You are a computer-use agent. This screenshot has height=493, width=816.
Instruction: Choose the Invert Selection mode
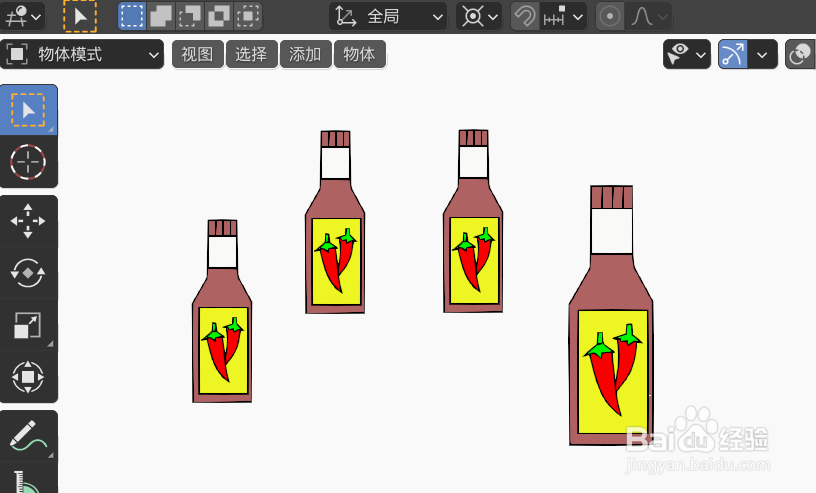coord(219,16)
